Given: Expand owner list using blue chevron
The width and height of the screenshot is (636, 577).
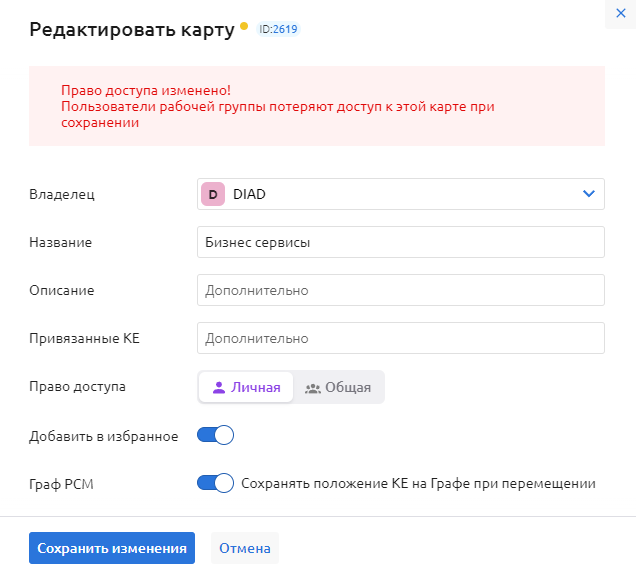Looking at the screenshot, I should (x=588, y=194).
